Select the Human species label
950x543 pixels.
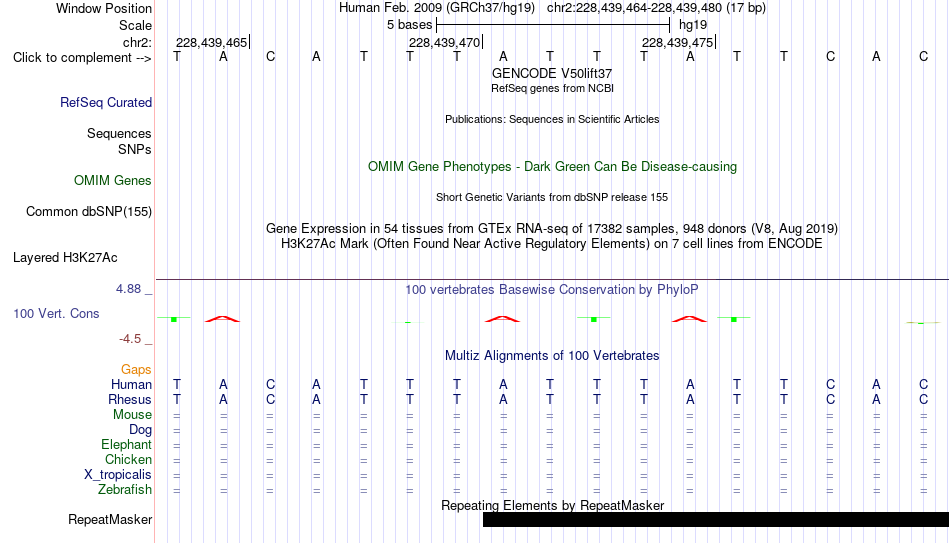click(x=131, y=385)
